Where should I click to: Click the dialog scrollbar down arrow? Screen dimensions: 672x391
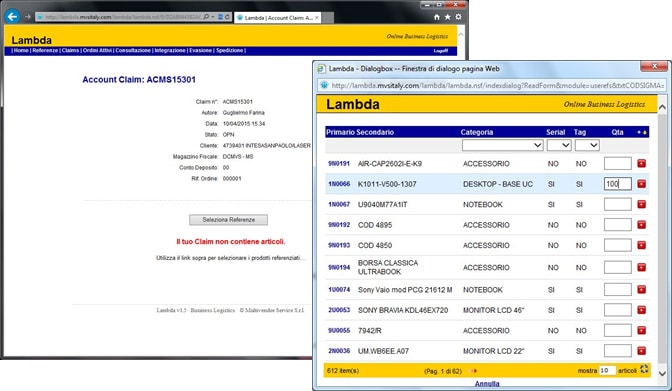(x=662, y=373)
